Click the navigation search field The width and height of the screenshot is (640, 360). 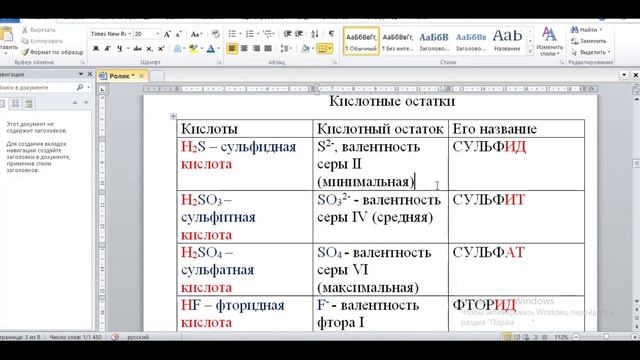[x=37, y=87]
